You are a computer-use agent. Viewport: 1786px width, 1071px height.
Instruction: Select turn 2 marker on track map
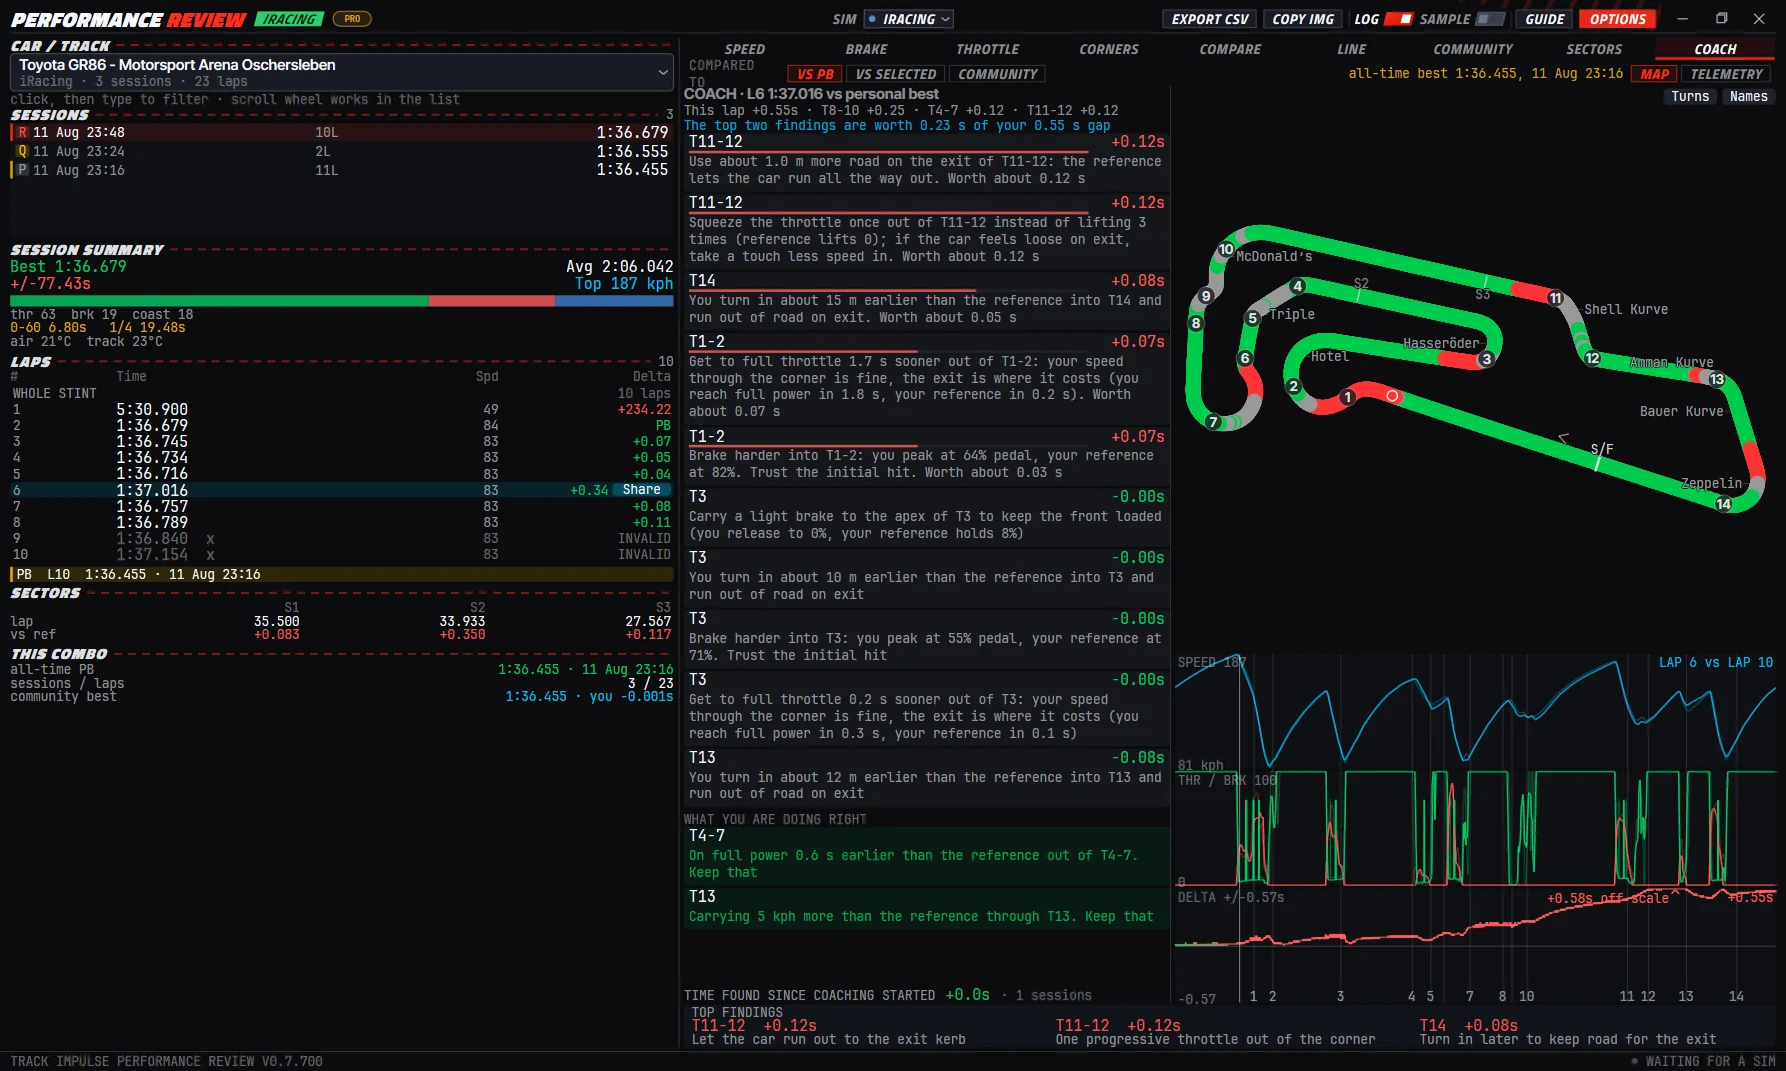click(1294, 386)
